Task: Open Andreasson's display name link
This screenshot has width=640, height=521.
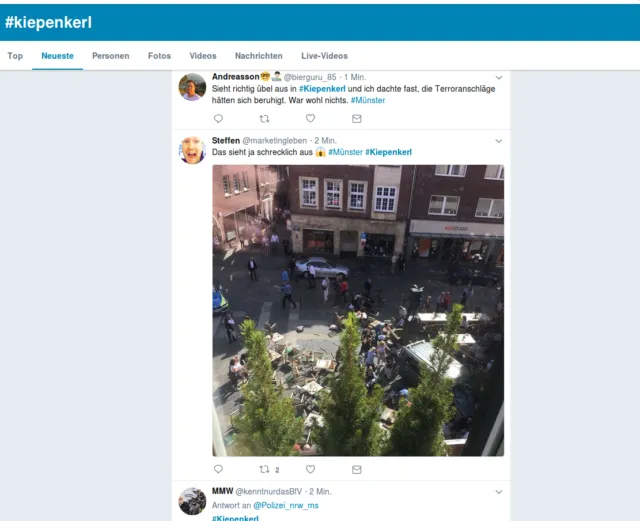Action: pyautogui.click(x=236, y=77)
